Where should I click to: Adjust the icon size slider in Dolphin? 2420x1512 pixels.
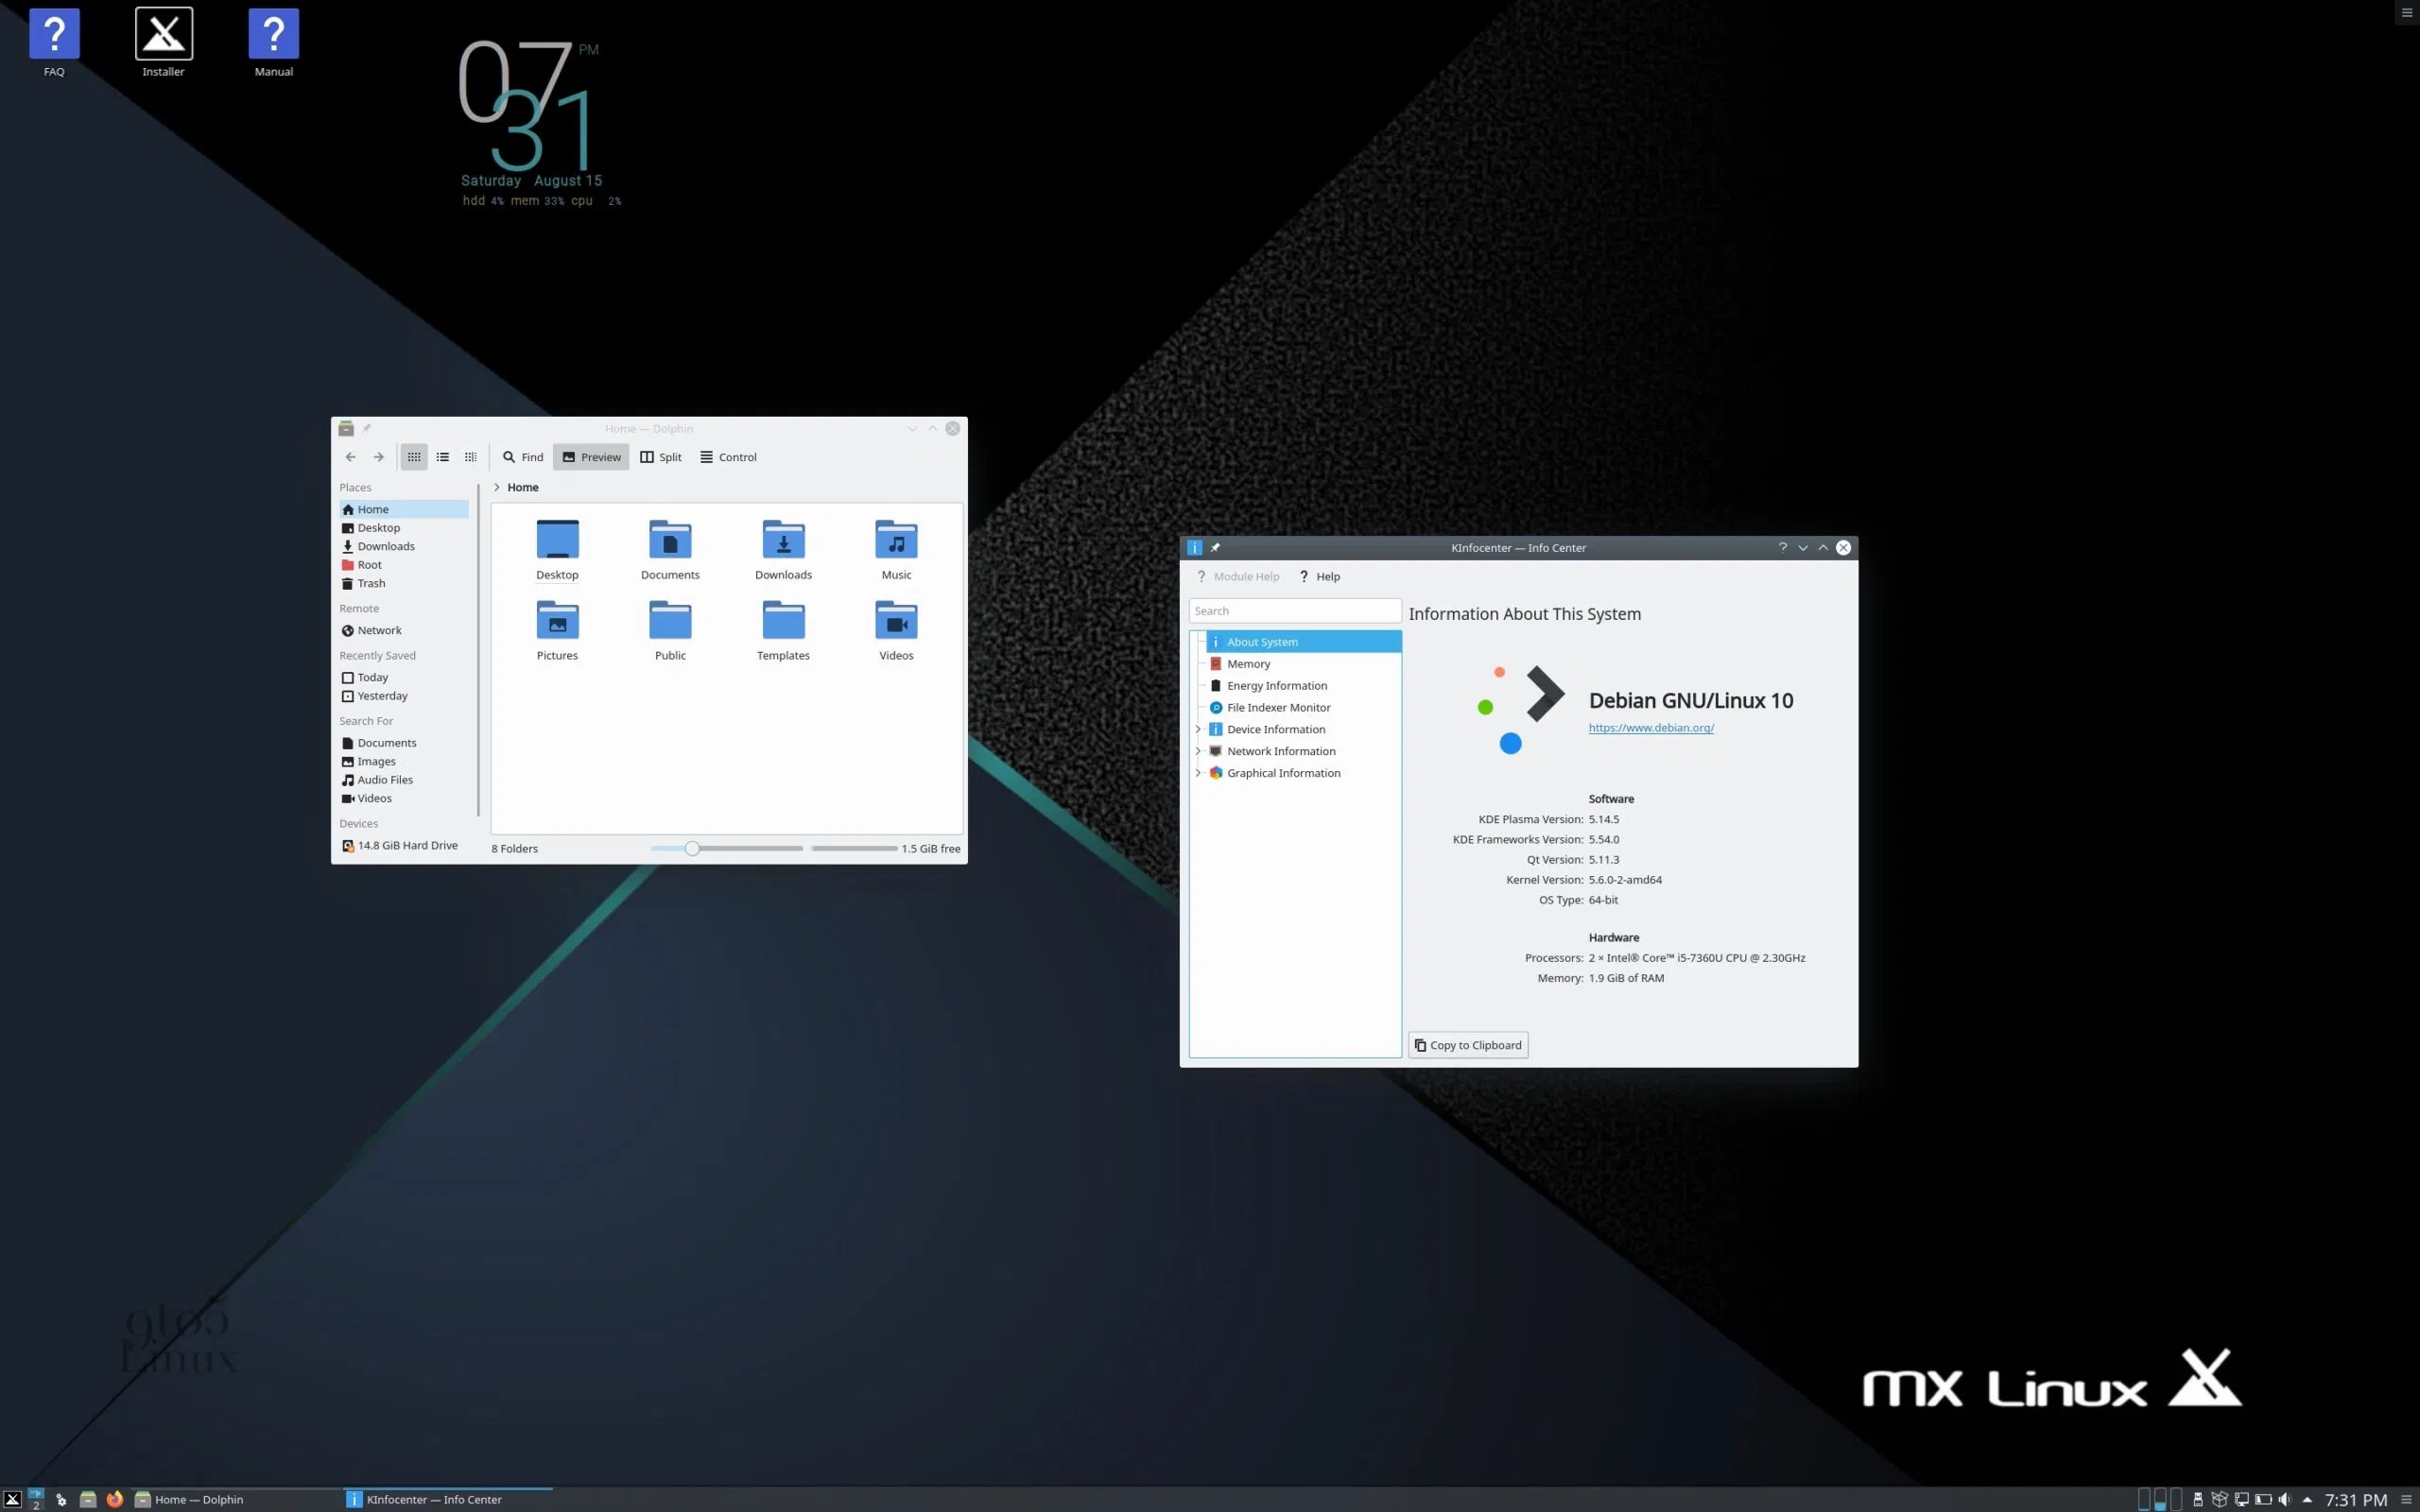coord(692,847)
